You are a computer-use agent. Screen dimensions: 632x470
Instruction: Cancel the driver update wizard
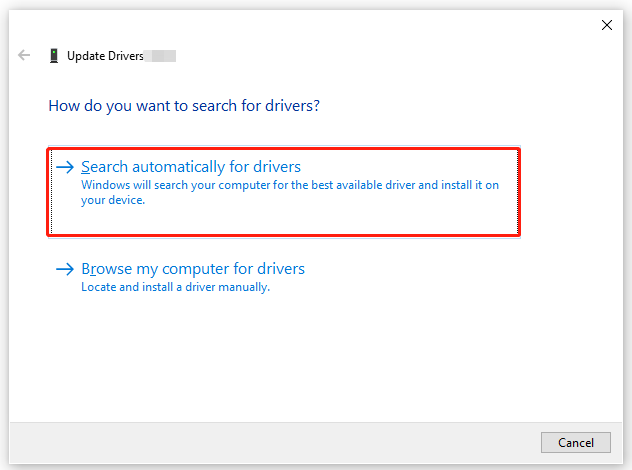[576, 443]
